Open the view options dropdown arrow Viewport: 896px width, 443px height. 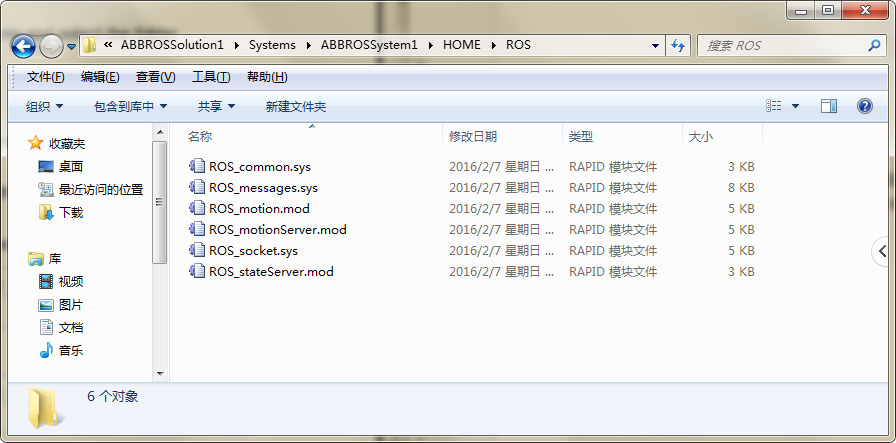click(x=795, y=106)
